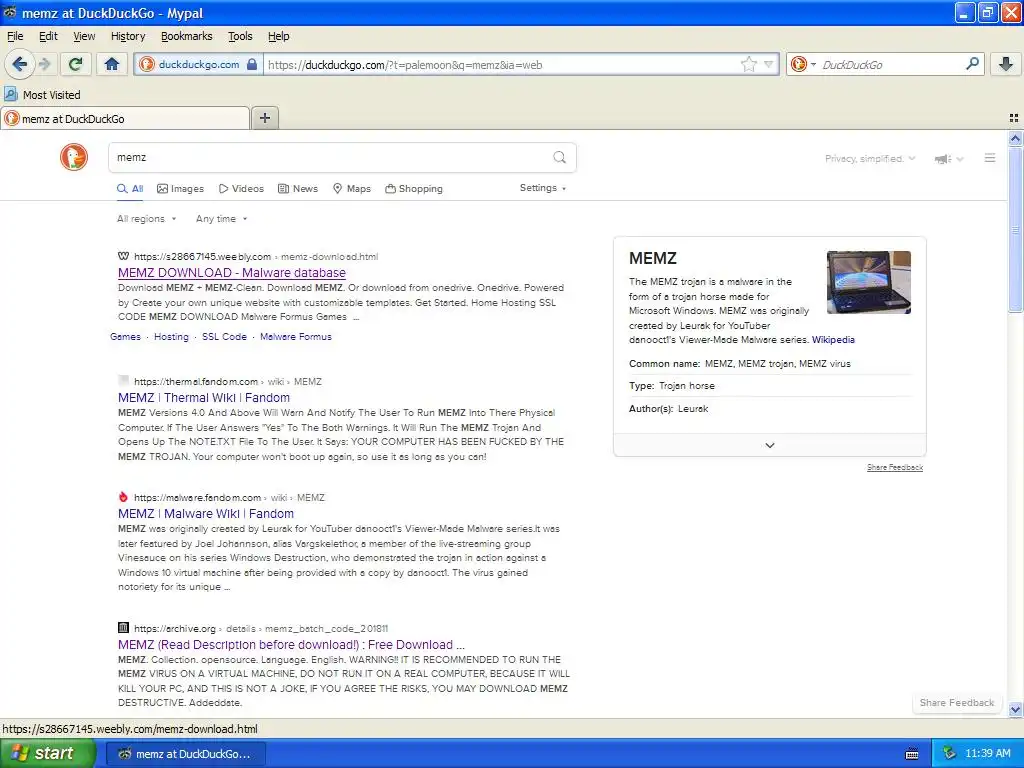
Task: Click the Malware Formus sitelink
Action: tap(296, 337)
